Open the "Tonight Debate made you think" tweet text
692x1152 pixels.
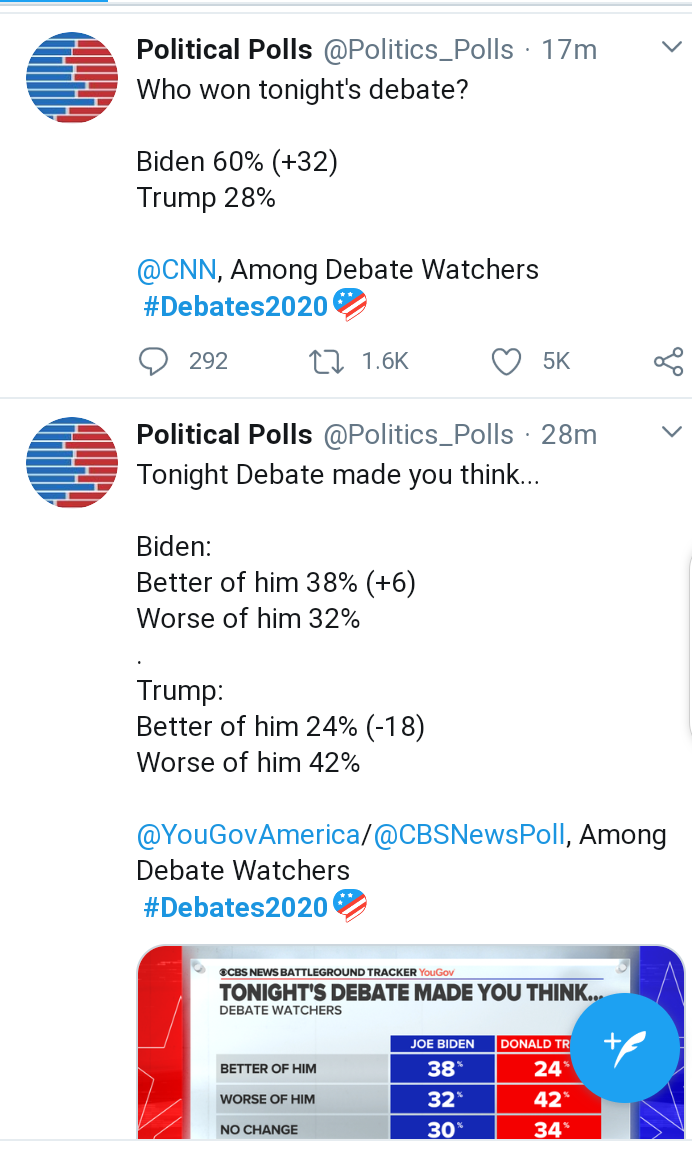[338, 475]
